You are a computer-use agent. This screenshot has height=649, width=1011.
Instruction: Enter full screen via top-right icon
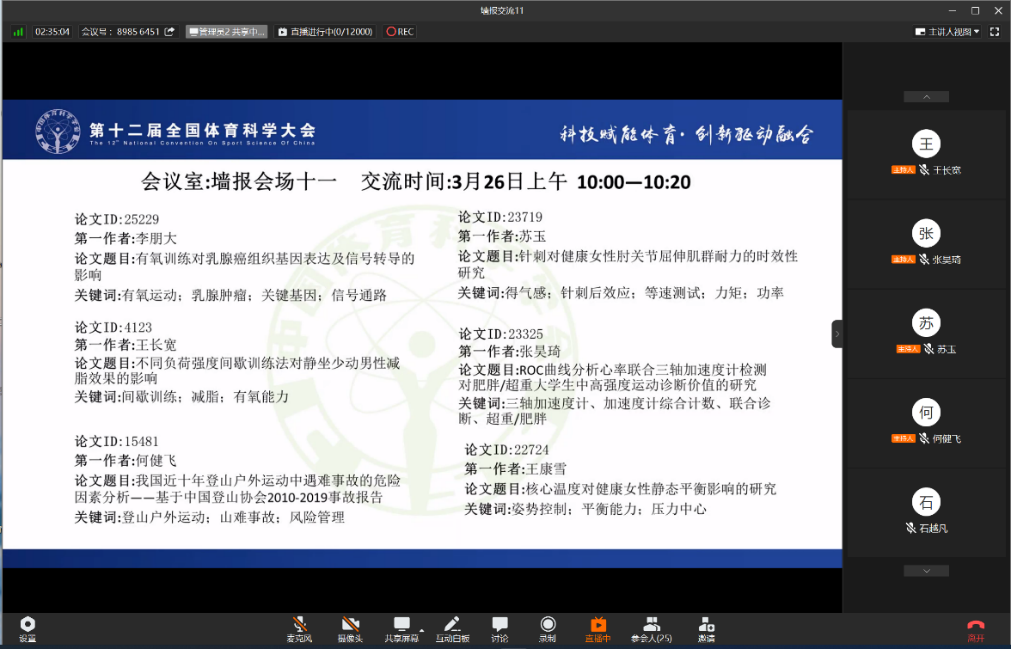coord(994,31)
